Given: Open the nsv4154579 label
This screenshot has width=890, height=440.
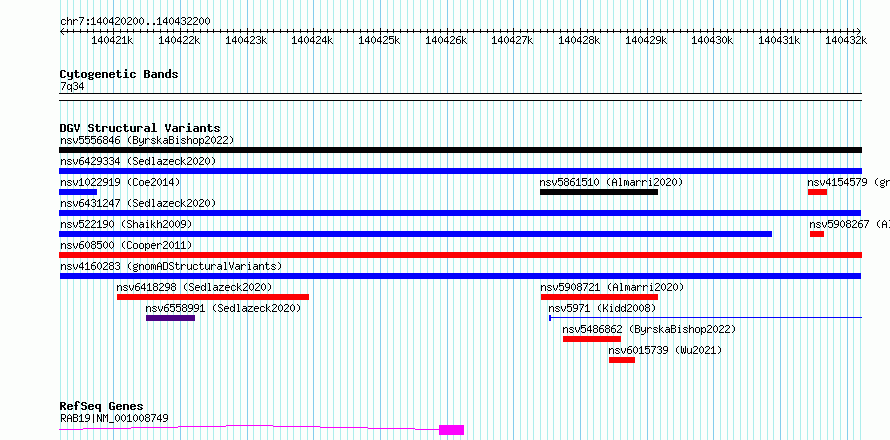Looking at the screenshot, I should [849, 182].
